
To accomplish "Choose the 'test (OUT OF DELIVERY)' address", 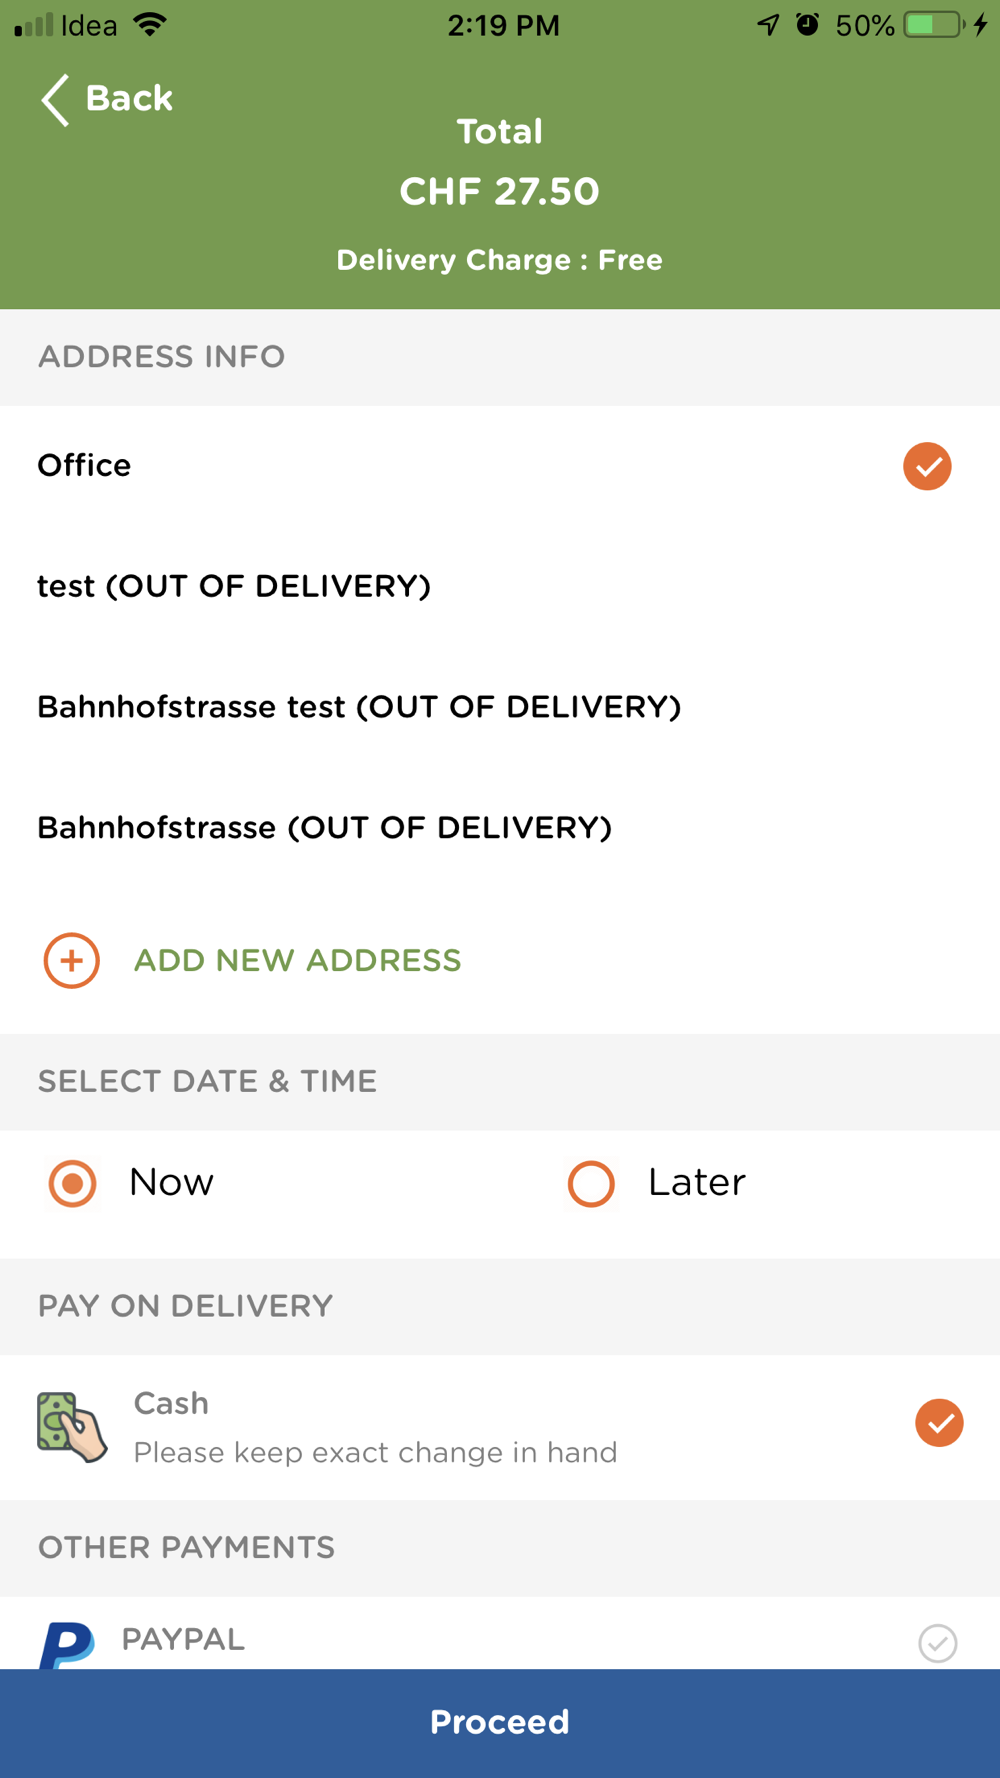I will (234, 586).
